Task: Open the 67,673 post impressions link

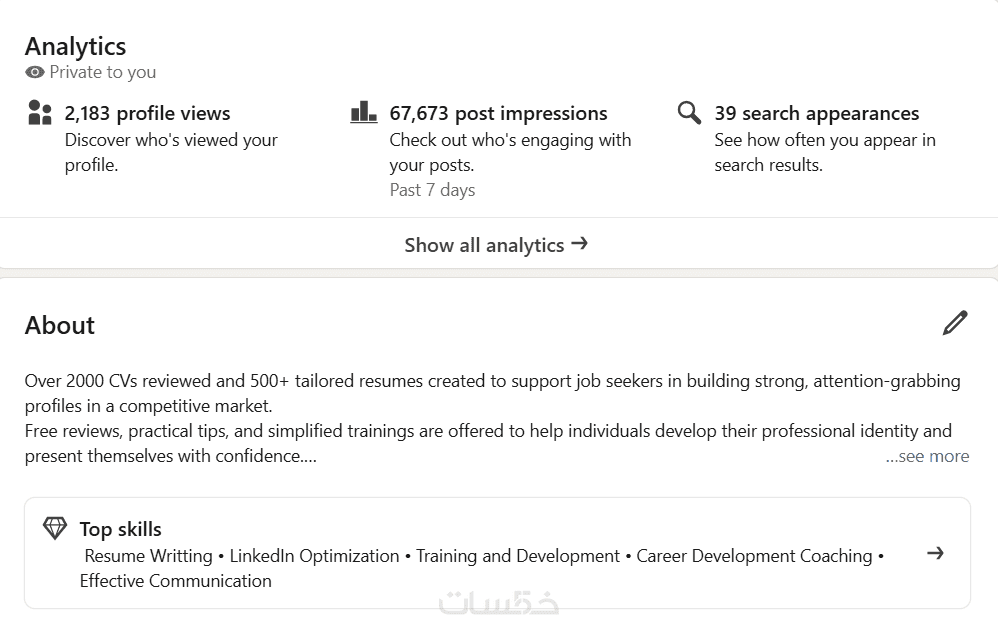Action: point(498,113)
